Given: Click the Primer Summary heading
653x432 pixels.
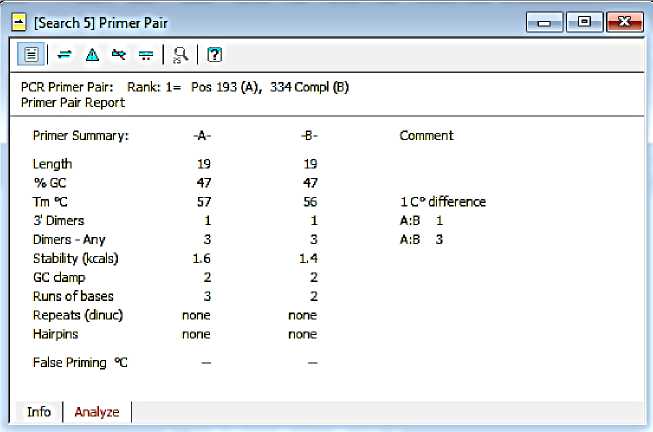Looking at the screenshot, I should (x=80, y=135).
